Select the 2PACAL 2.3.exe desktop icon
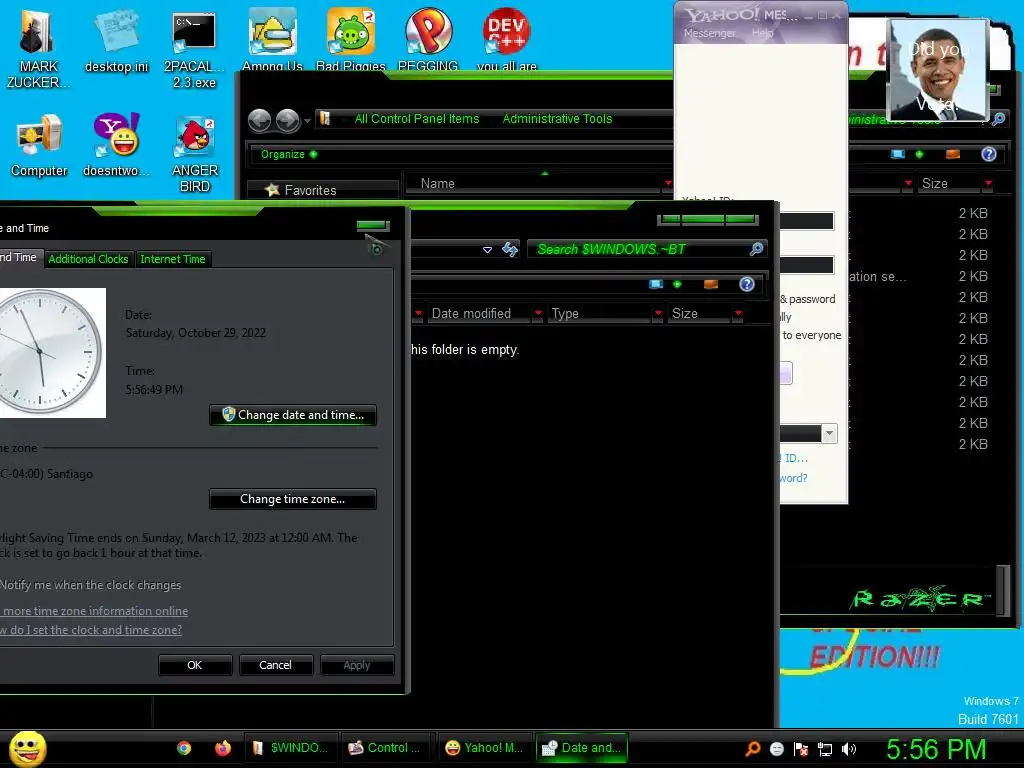Image resolution: width=1024 pixels, height=768 pixels. coord(194,50)
